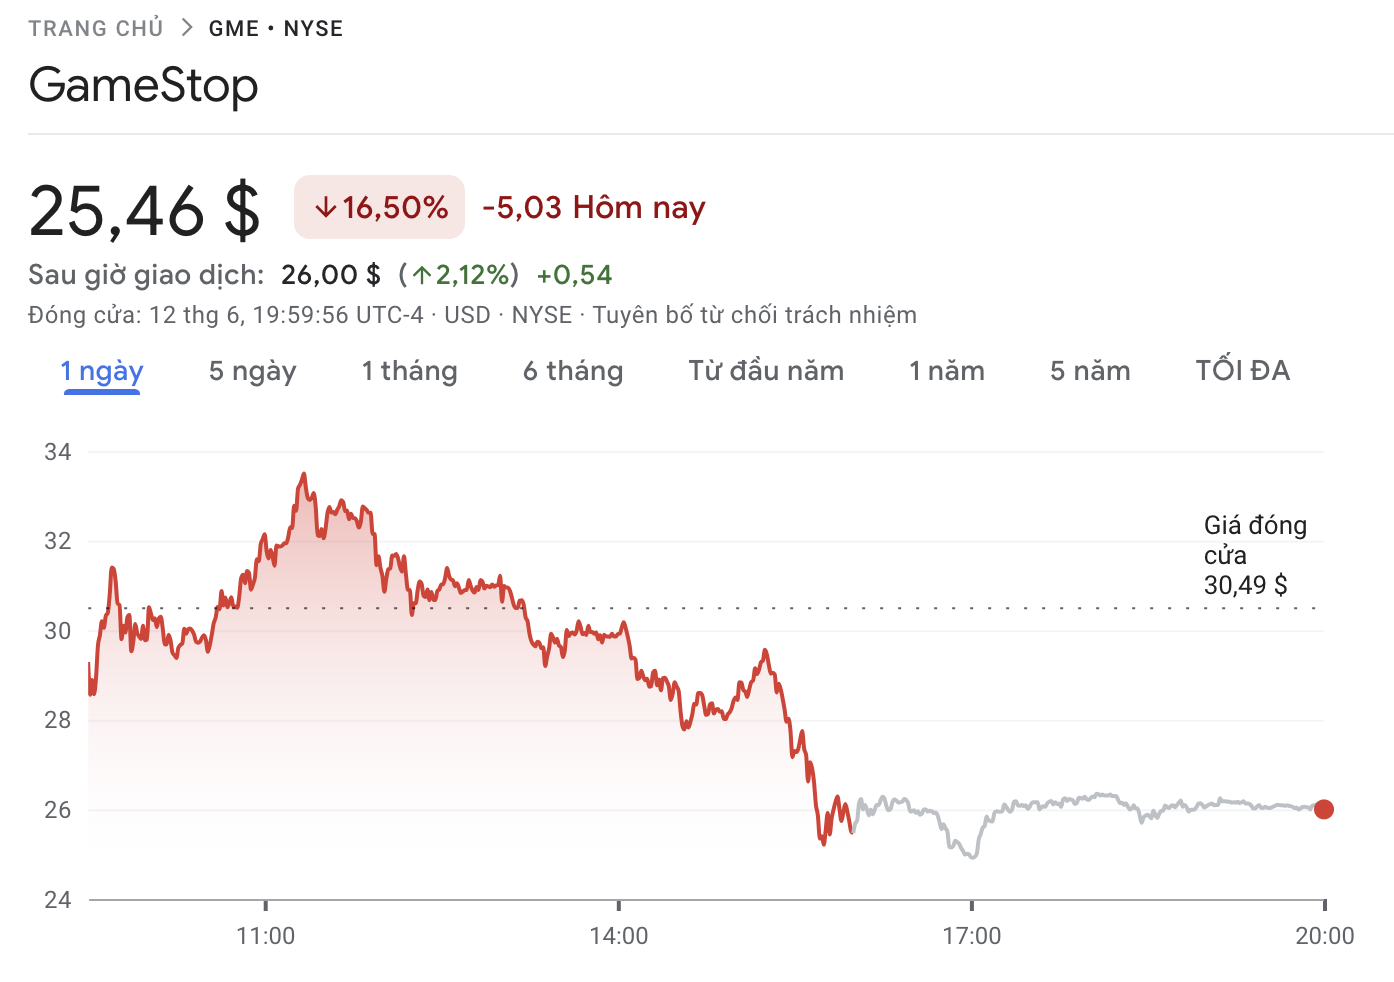Click the breadcrumb chevron arrow
This screenshot has height=982, width=1394.
(x=187, y=28)
